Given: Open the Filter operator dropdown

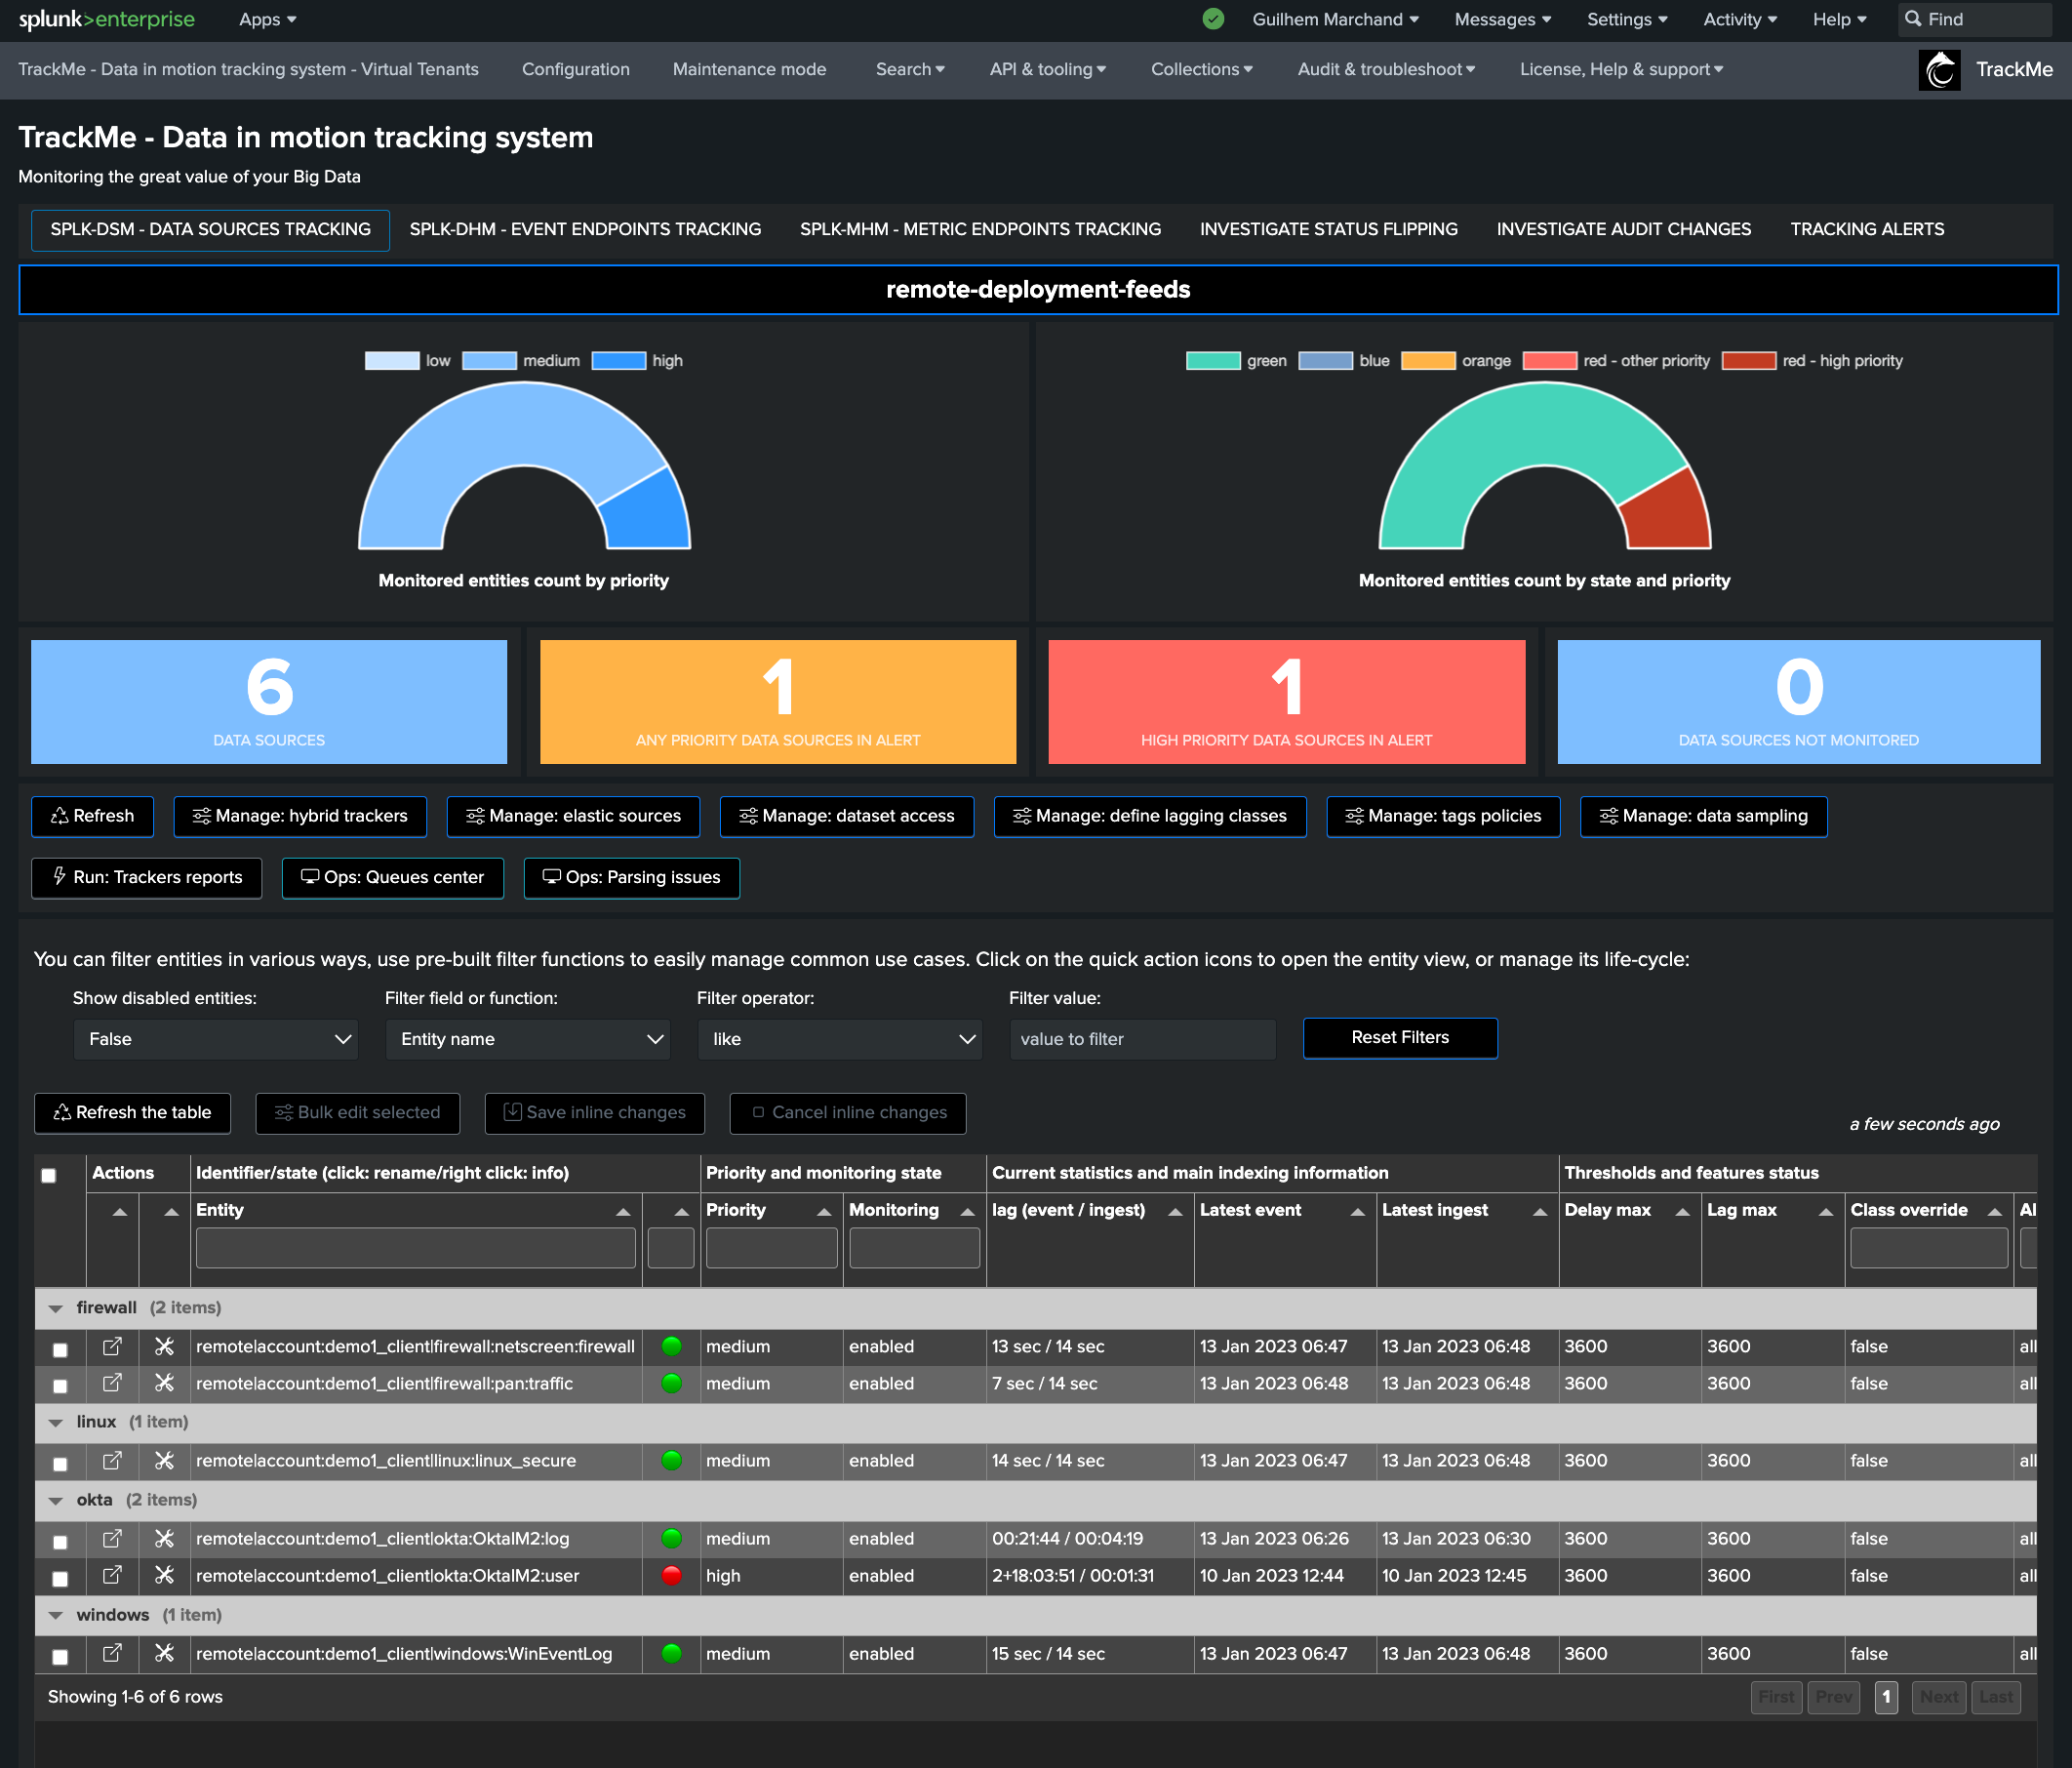Looking at the screenshot, I should click(840, 1040).
